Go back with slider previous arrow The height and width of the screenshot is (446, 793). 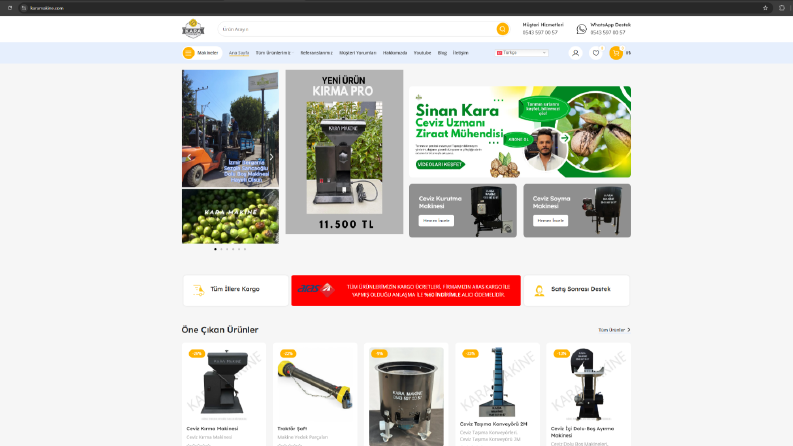[x=189, y=157]
